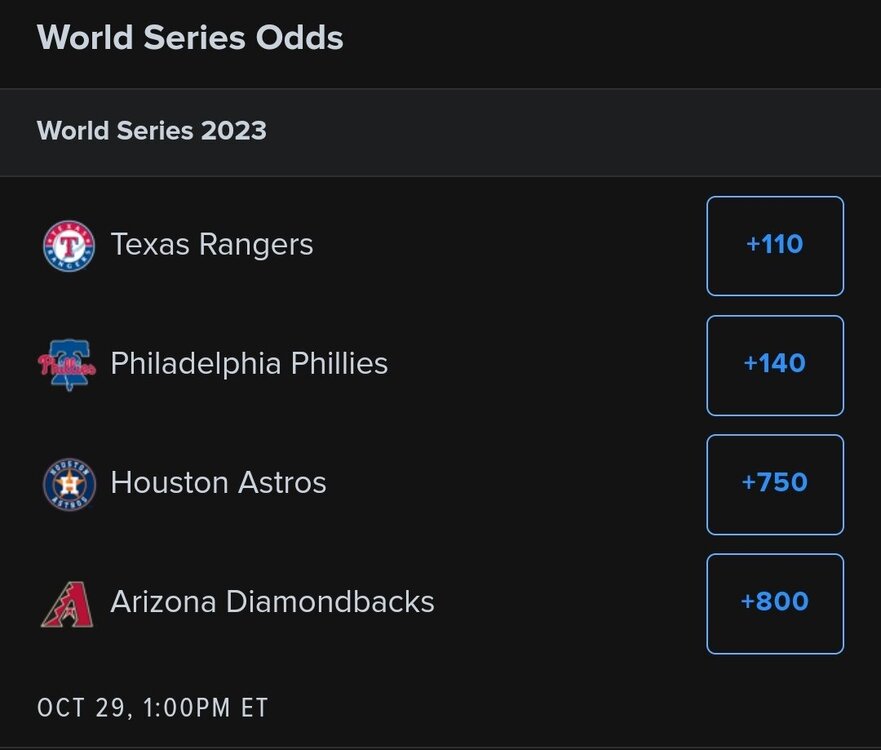This screenshot has height=750, width=881.
Task: Add Astros odds to the bet slip
Action: coord(775,484)
